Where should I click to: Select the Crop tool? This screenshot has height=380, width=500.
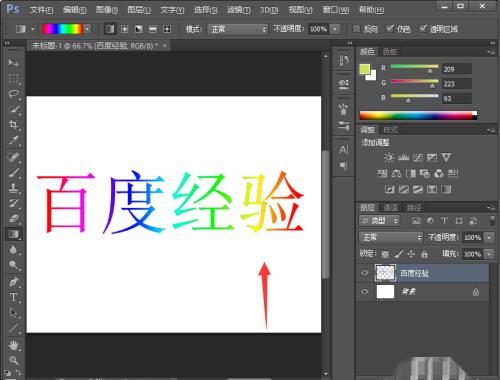(13, 125)
